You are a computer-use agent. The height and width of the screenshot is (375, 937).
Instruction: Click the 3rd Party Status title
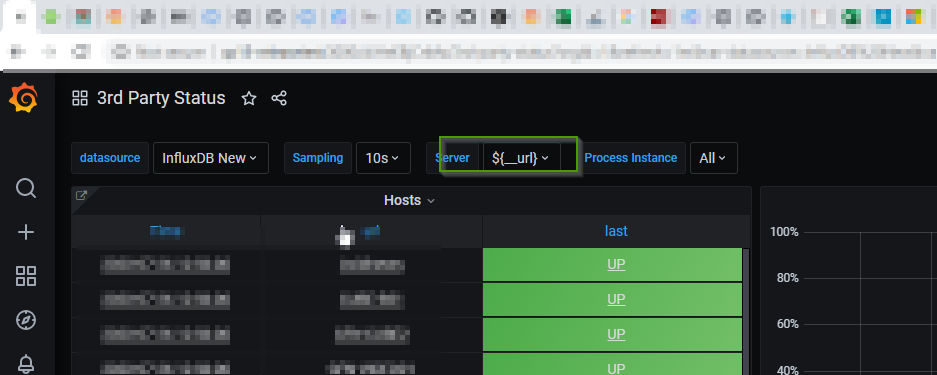pos(161,98)
